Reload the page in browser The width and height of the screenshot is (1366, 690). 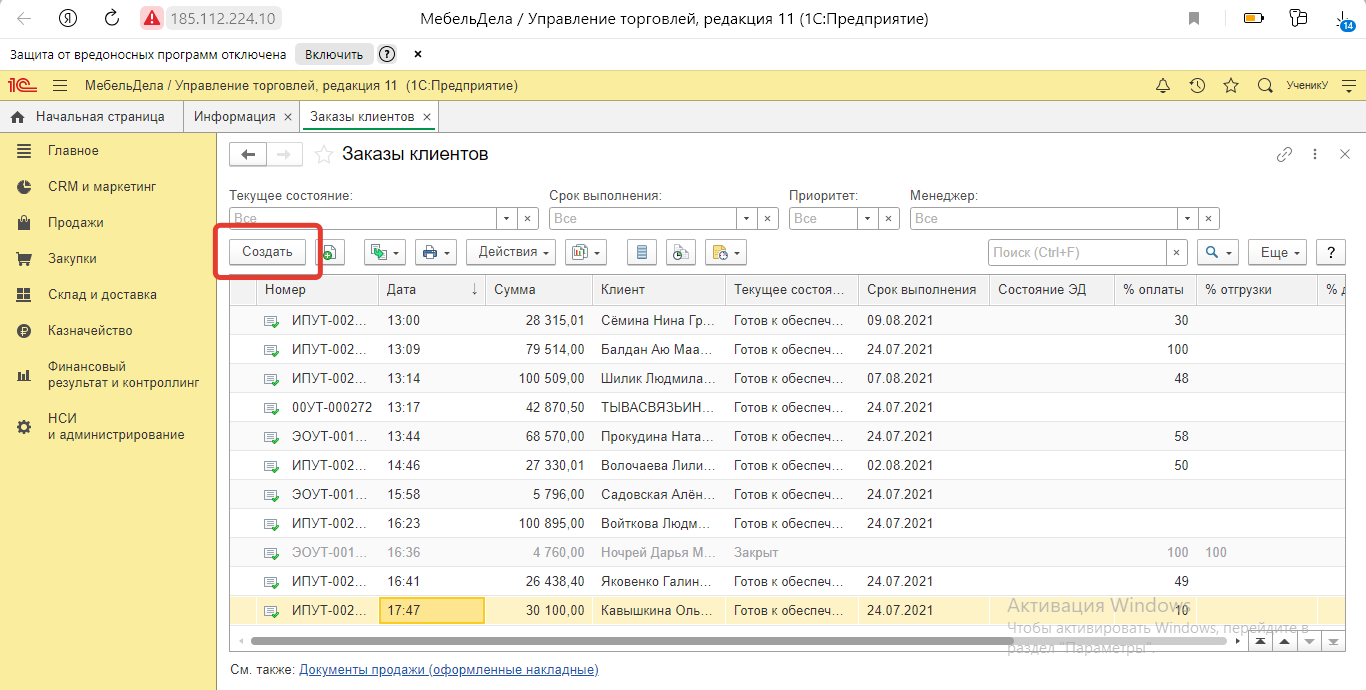[x=112, y=18]
